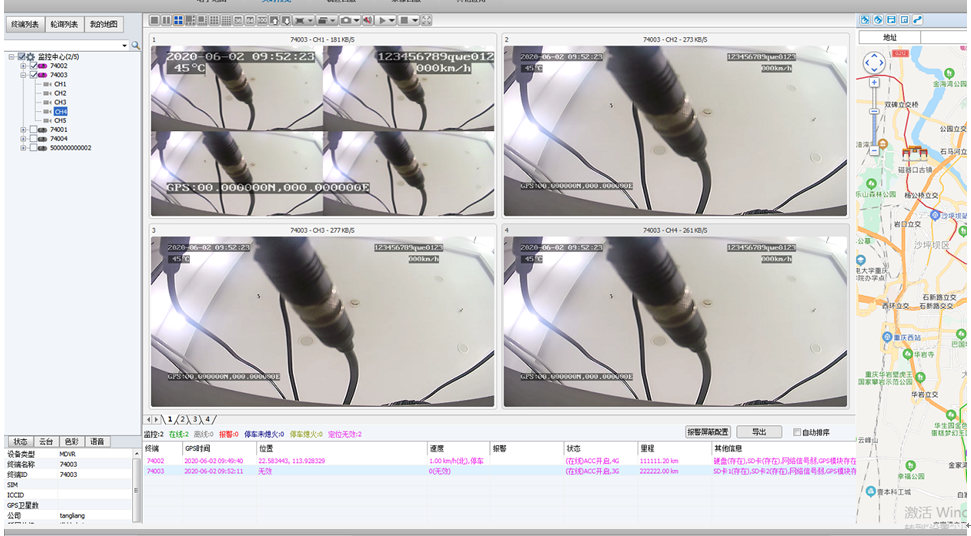Select the sixteen-window grid layout

point(226,20)
